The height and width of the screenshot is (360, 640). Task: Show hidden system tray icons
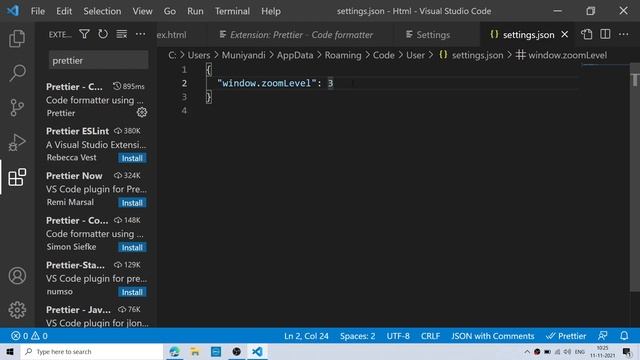(527, 351)
